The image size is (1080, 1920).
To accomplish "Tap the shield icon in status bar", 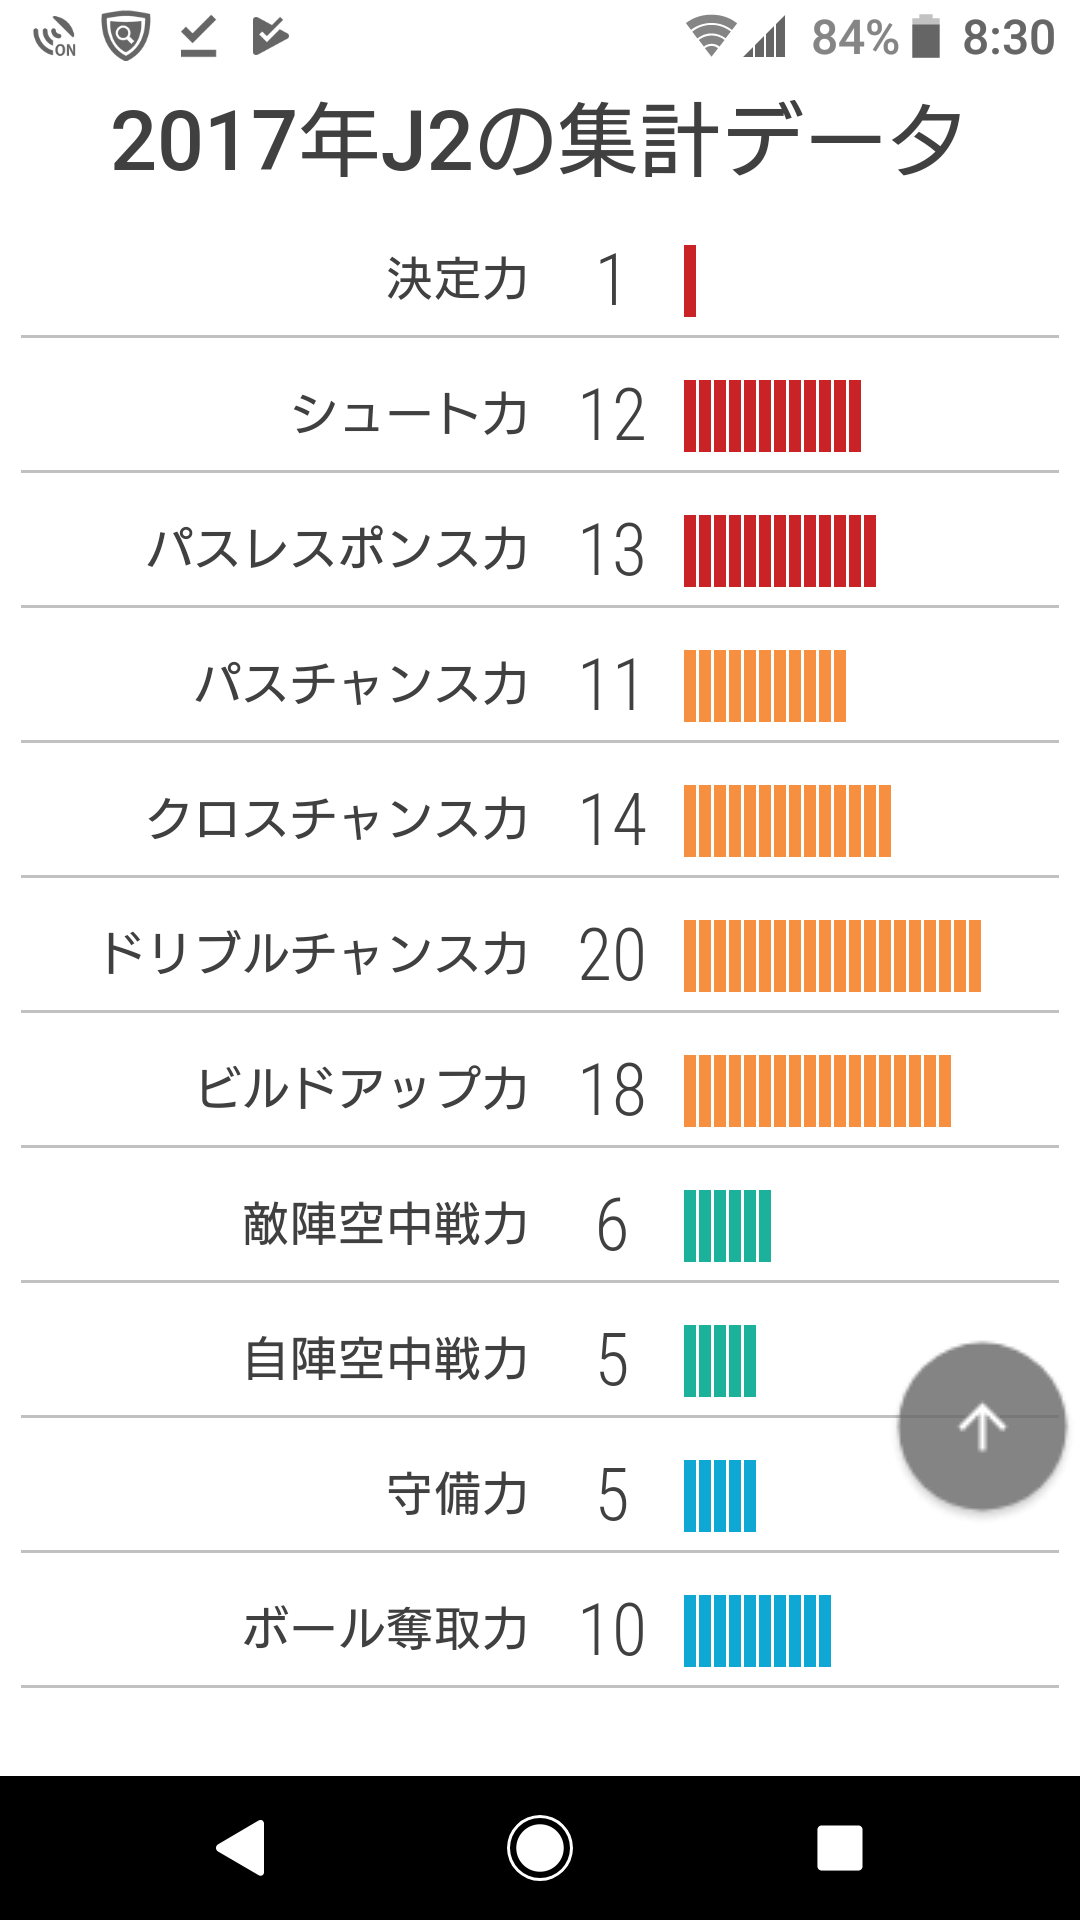I will [x=126, y=37].
